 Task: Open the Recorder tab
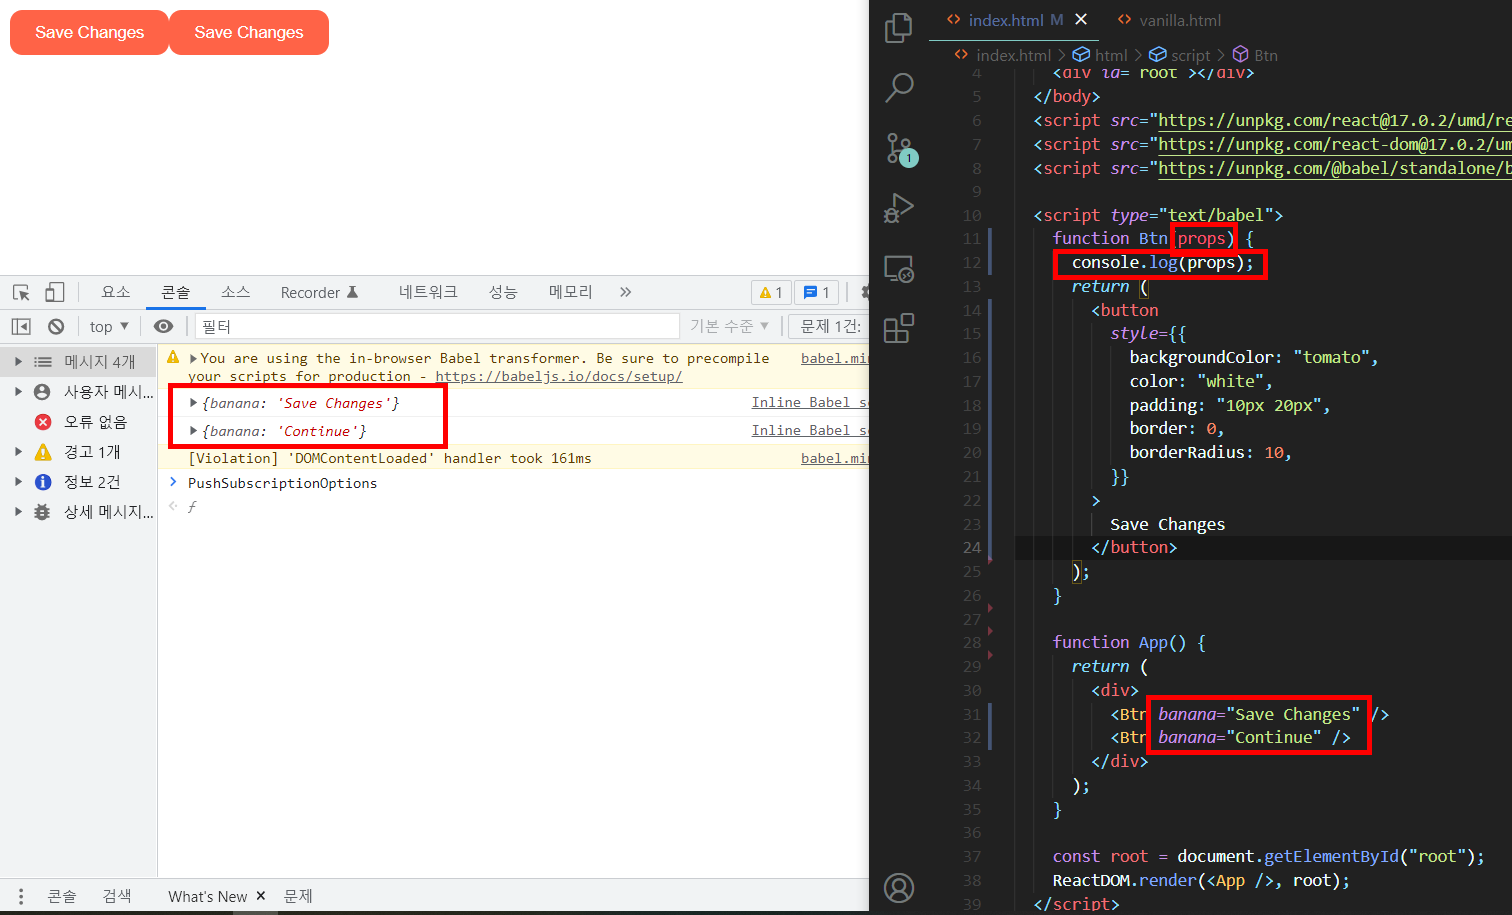tap(319, 292)
